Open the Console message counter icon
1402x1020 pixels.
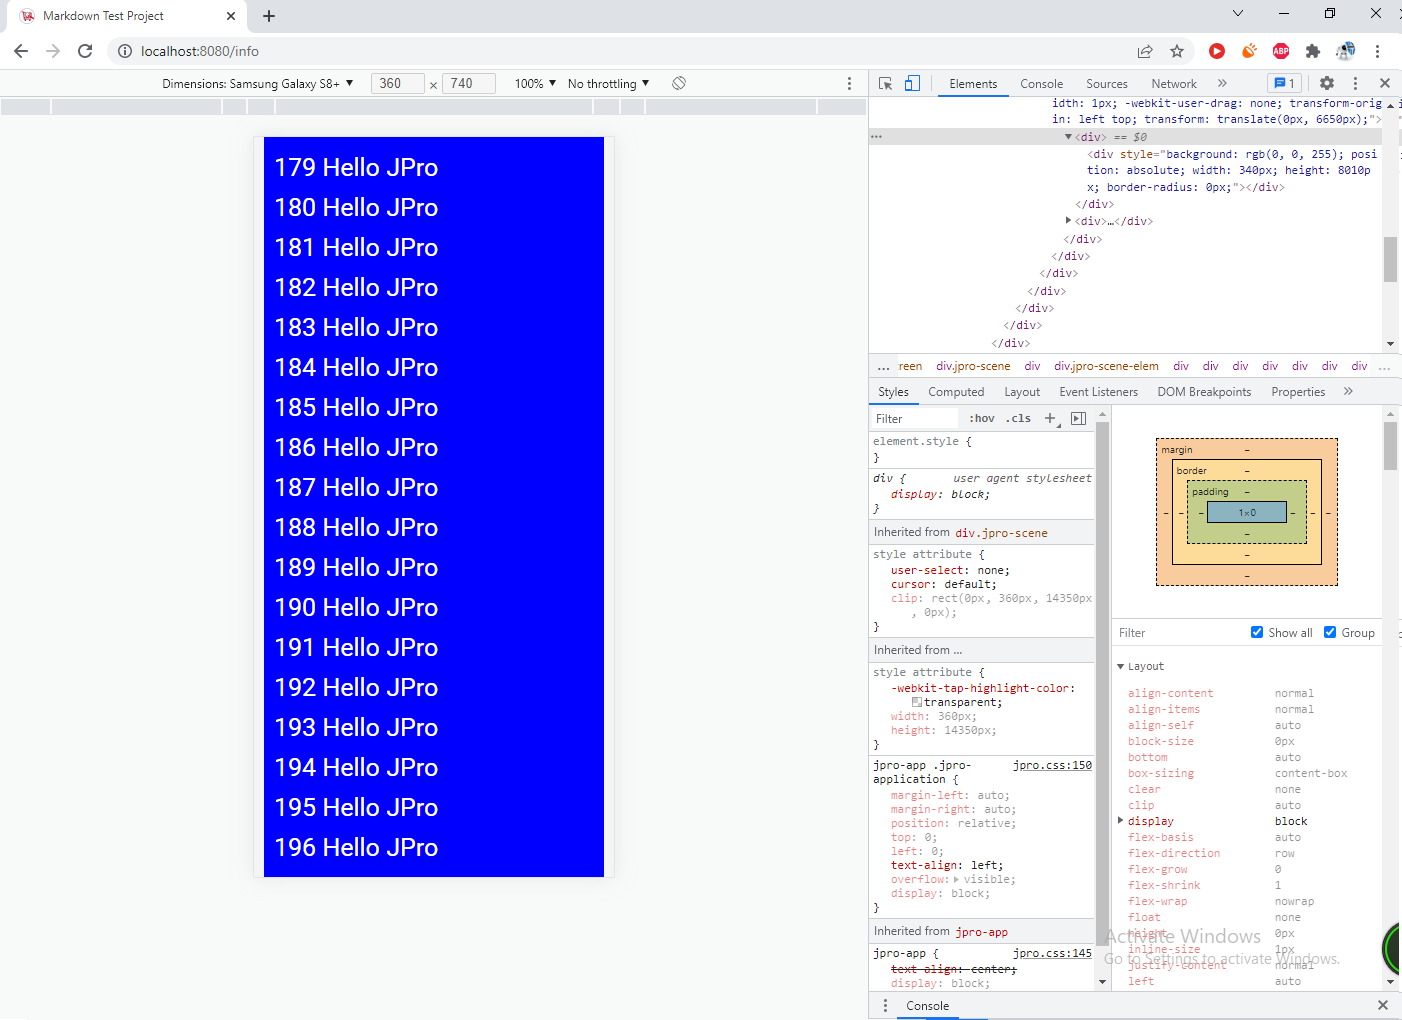pos(1285,83)
